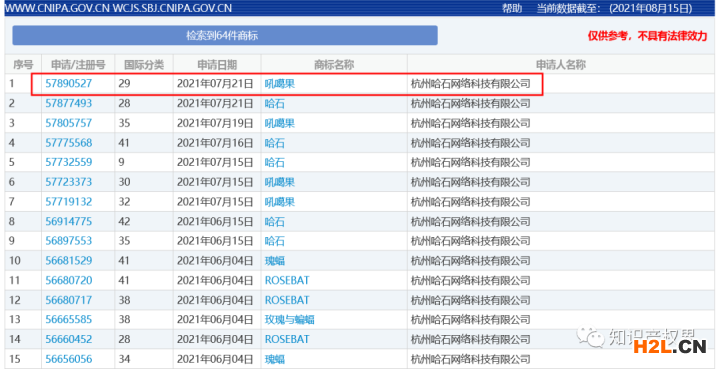The width and height of the screenshot is (720, 369).
Task: Open application number 57877493
Action: coord(68,103)
